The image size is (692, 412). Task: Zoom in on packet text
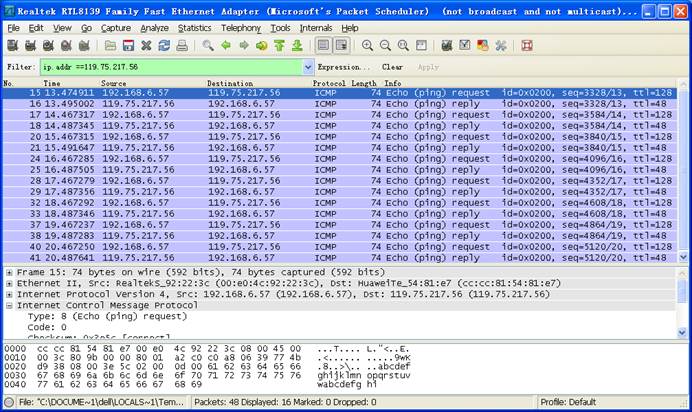(367, 45)
